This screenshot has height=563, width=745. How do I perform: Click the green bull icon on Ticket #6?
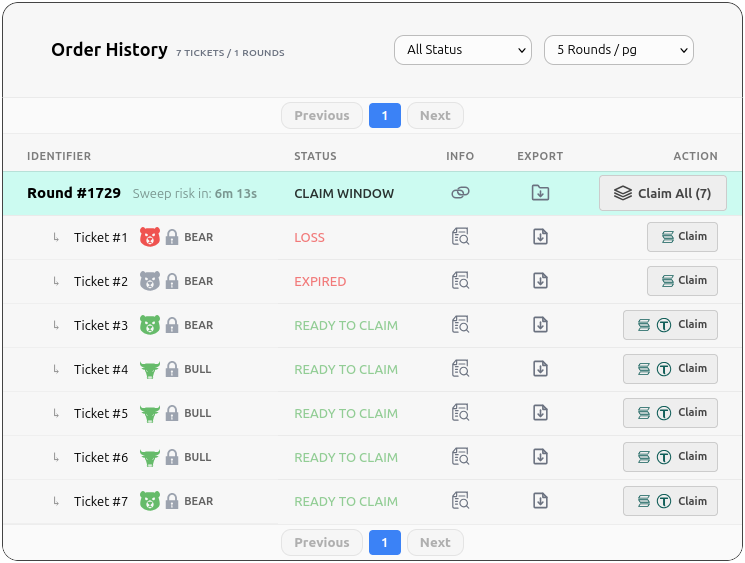point(150,458)
